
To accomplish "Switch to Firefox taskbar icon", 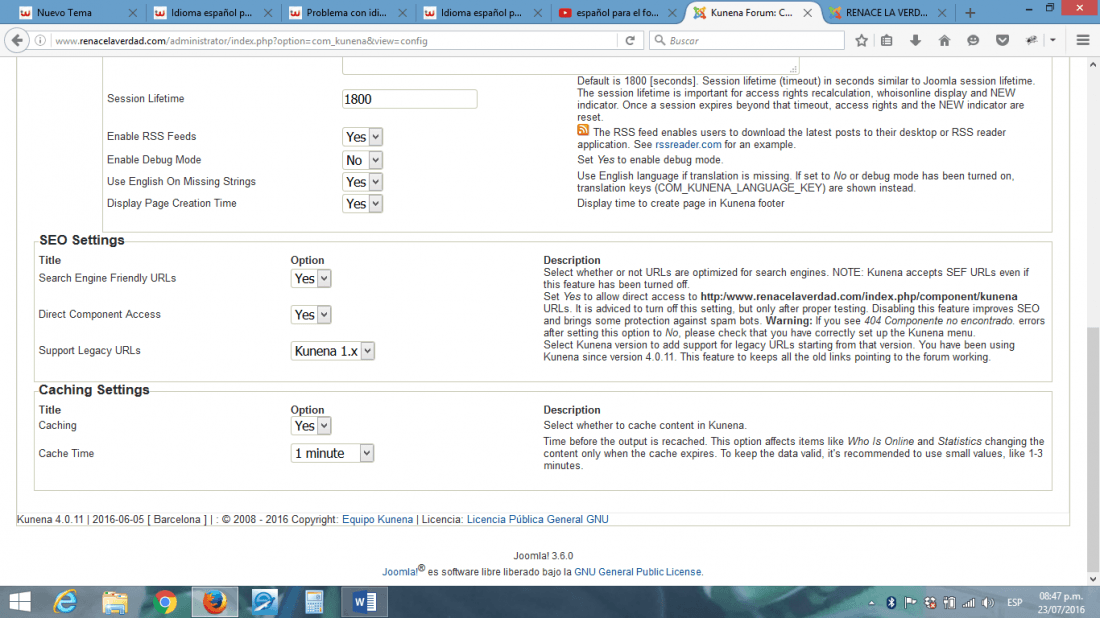I will pos(215,602).
